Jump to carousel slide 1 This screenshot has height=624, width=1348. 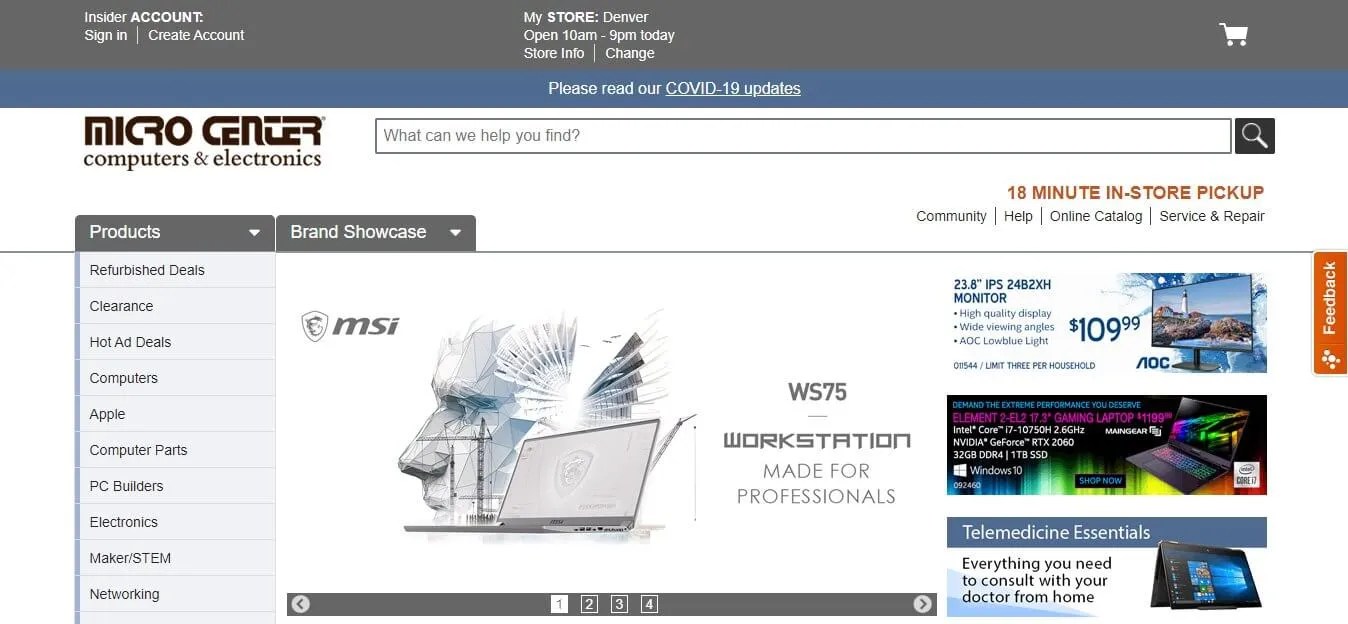[x=559, y=604]
